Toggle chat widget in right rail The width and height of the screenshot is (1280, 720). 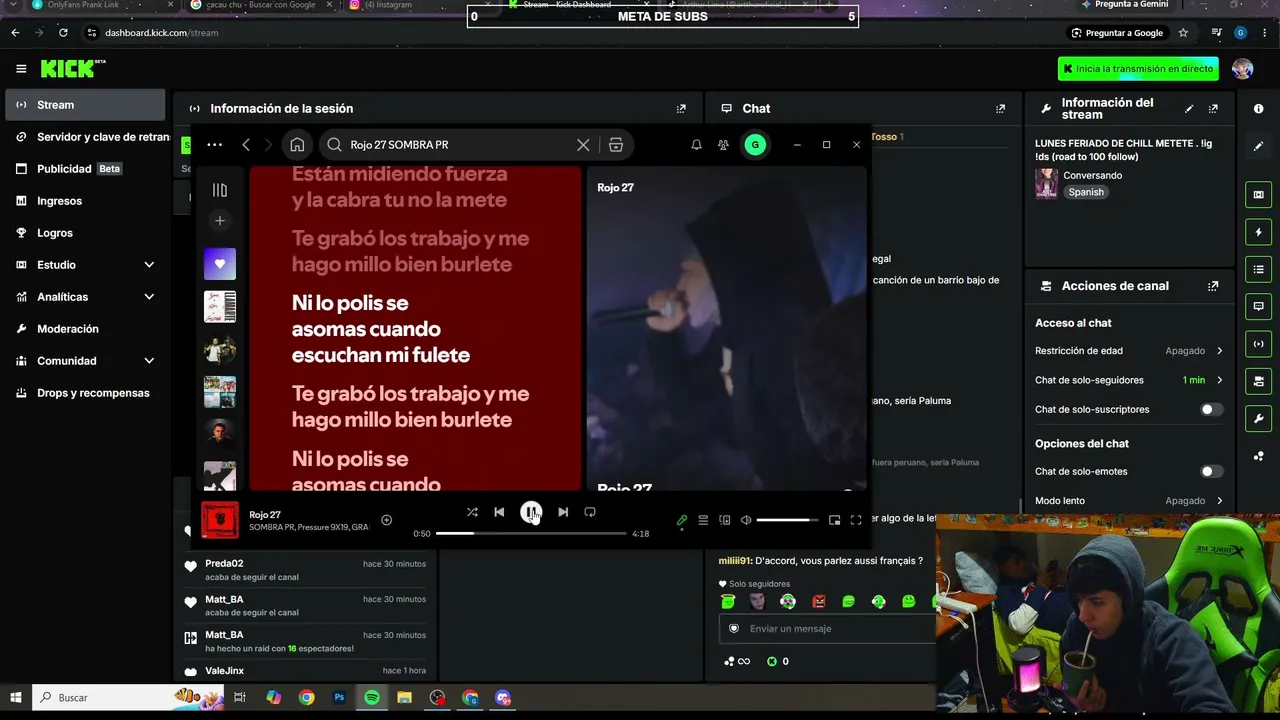1259,307
